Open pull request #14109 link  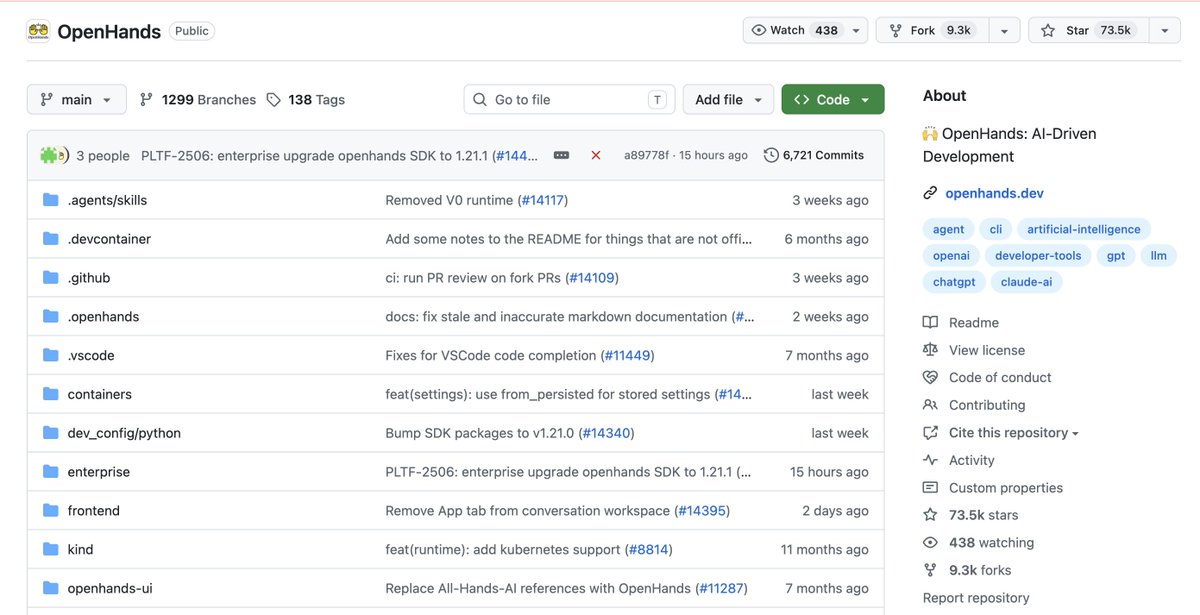pos(593,278)
